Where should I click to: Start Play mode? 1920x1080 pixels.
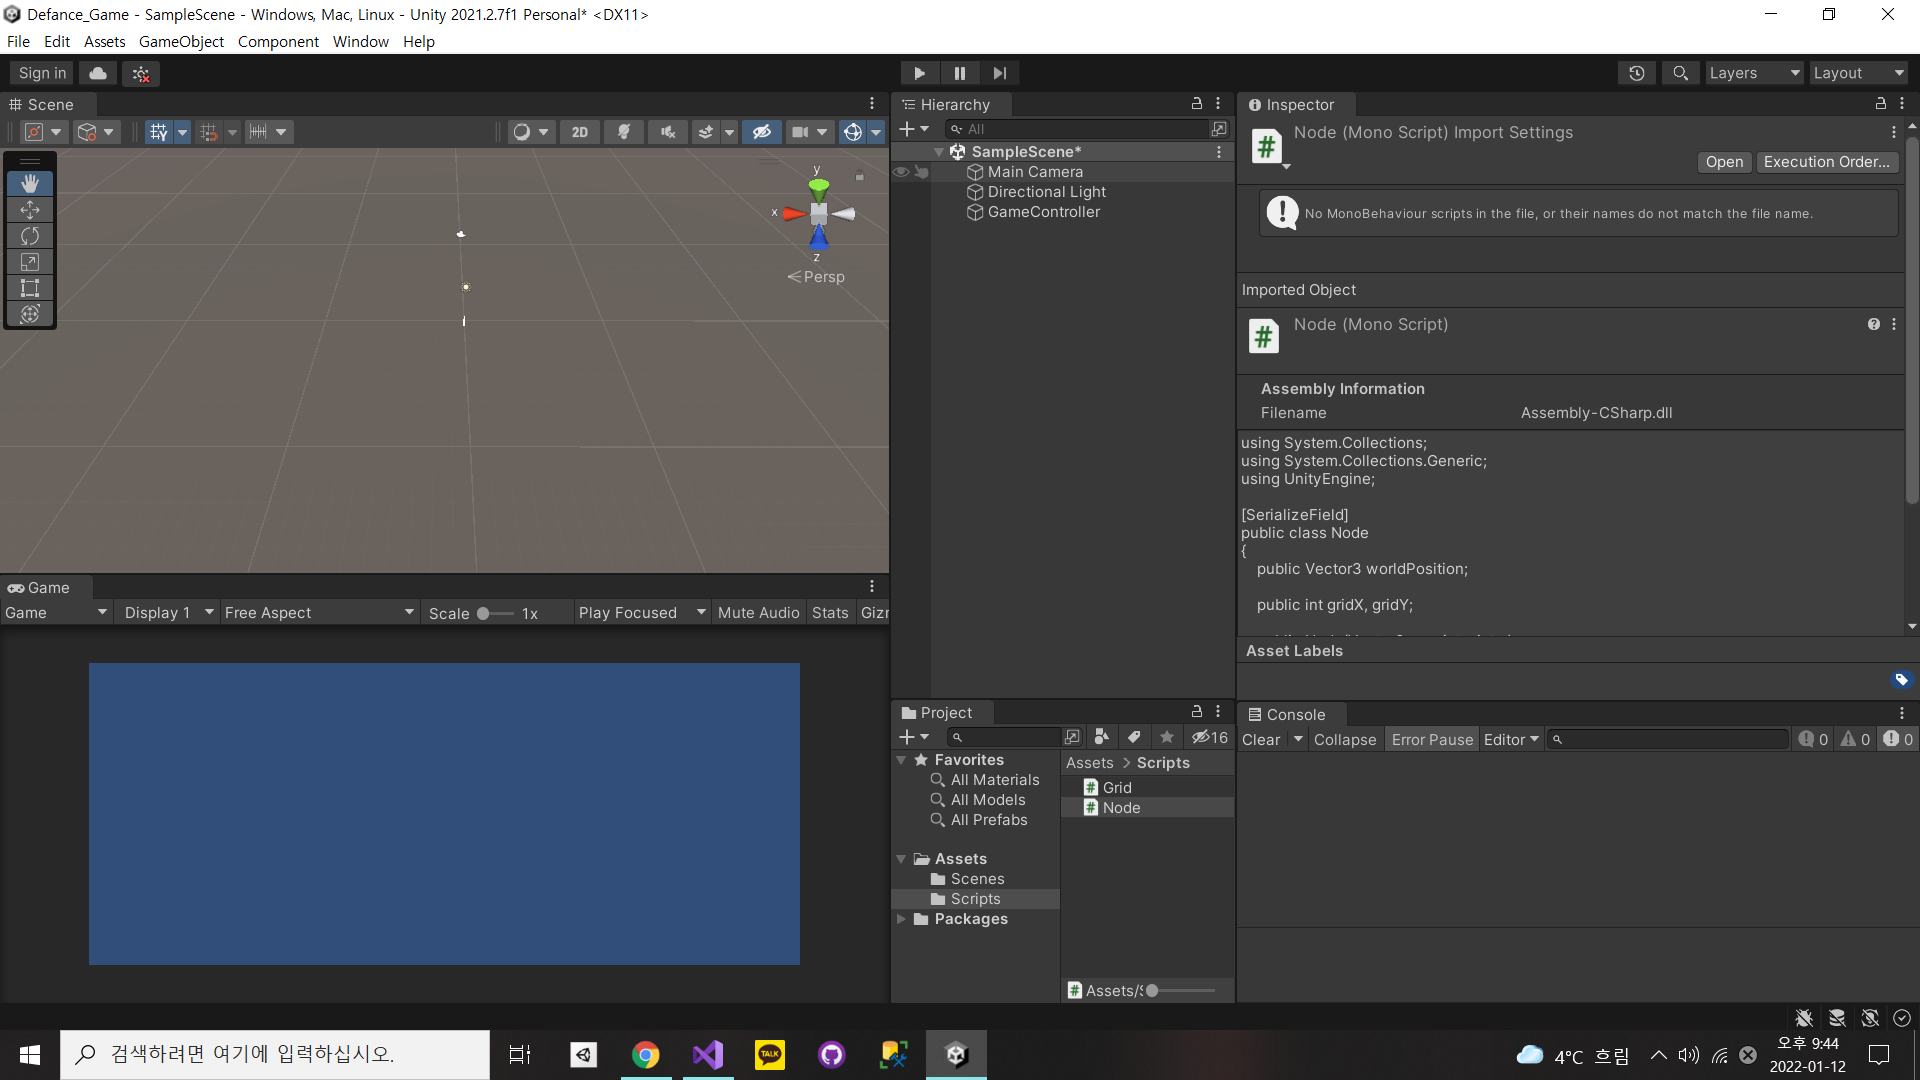coord(918,73)
